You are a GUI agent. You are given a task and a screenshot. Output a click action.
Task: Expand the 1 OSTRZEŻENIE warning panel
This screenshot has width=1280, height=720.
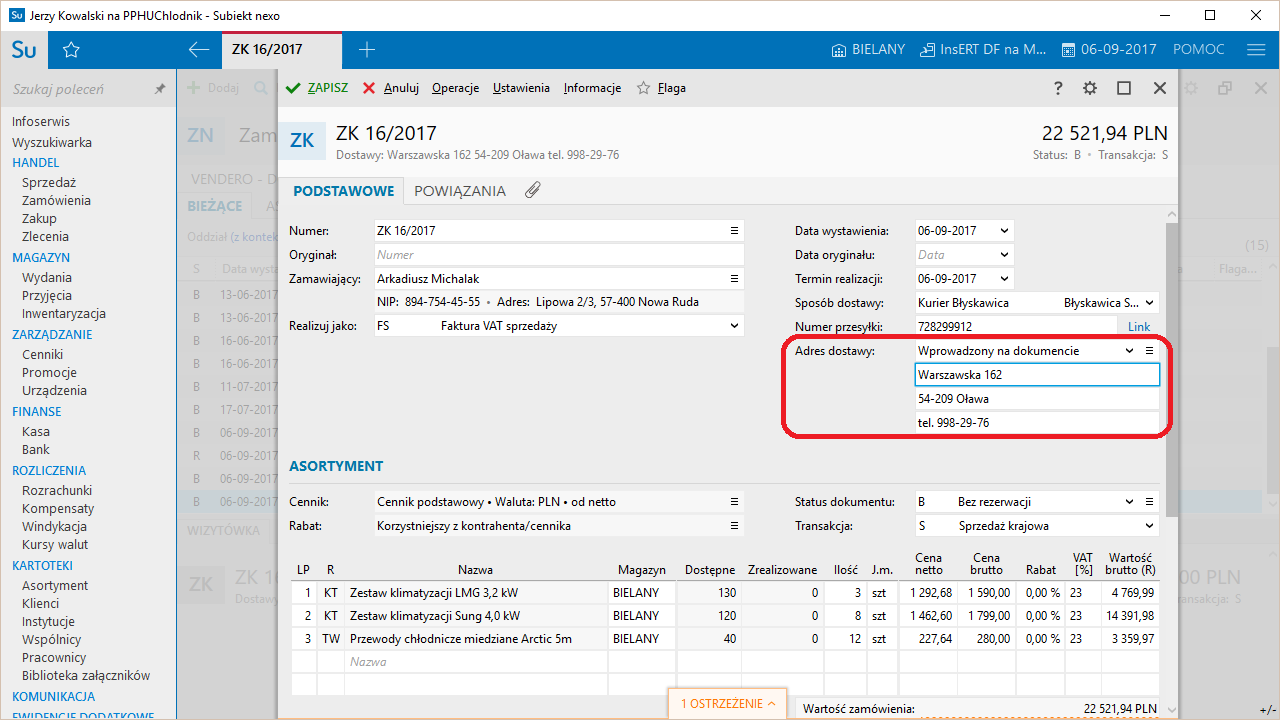[x=727, y=704]
